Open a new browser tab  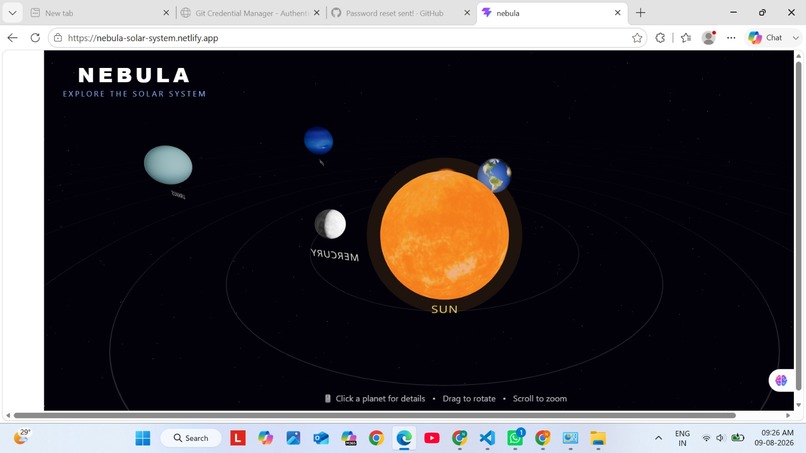[640, 13]
